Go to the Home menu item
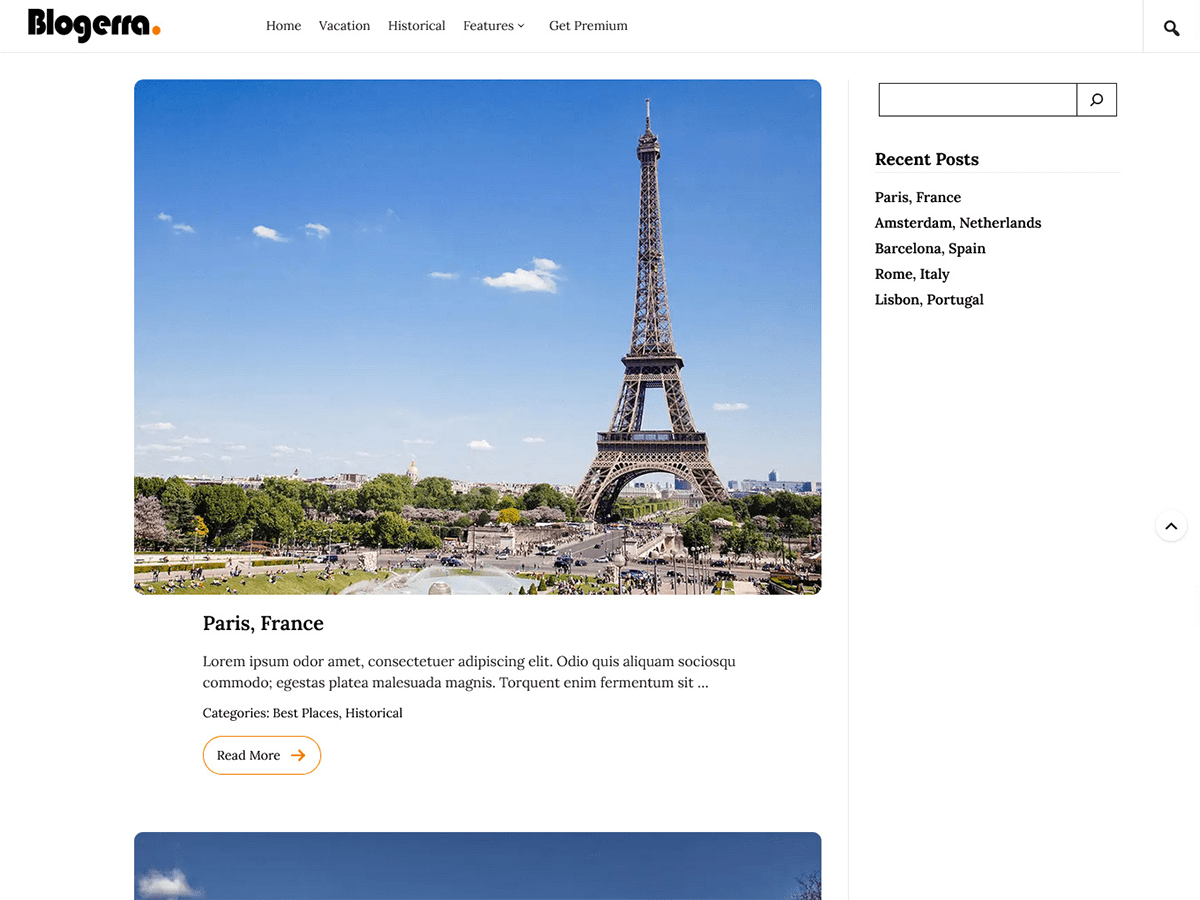The width and height of the screenshot is (1200, 900). (283, 26)
